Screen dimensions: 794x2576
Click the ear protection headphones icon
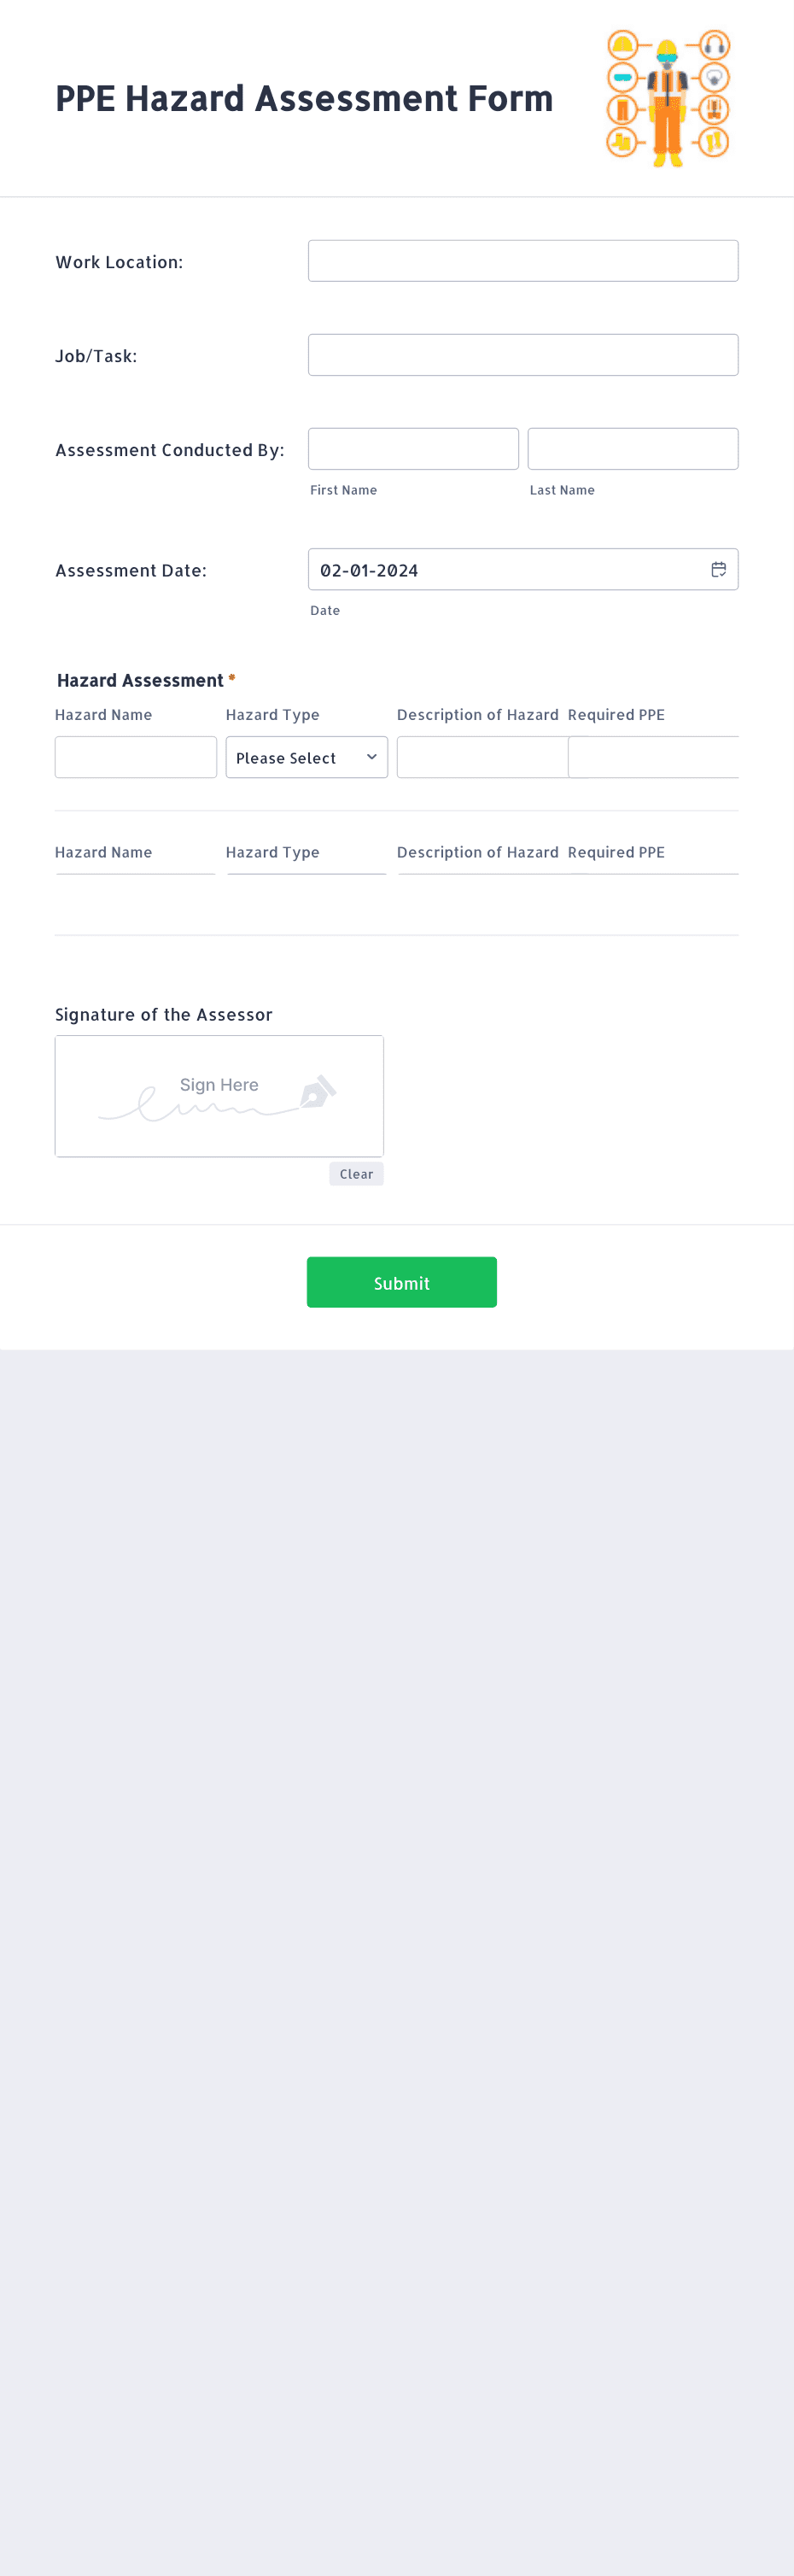click(x=714, y=45)
